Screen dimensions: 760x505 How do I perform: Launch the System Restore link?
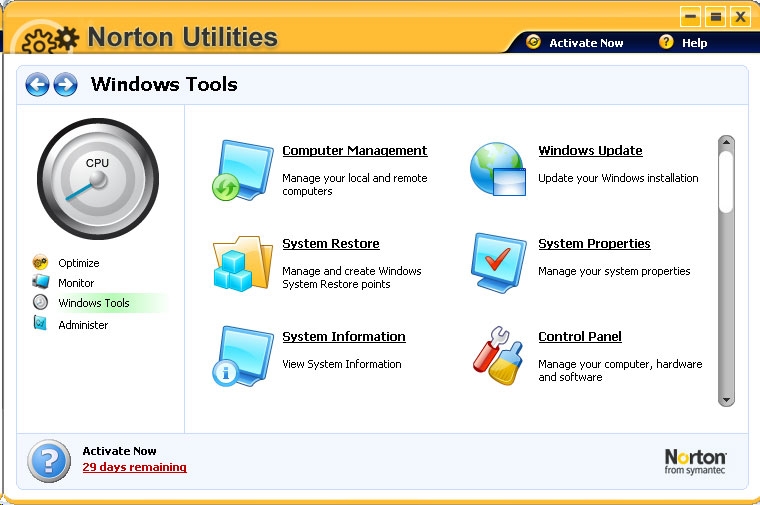pos(331,244)
